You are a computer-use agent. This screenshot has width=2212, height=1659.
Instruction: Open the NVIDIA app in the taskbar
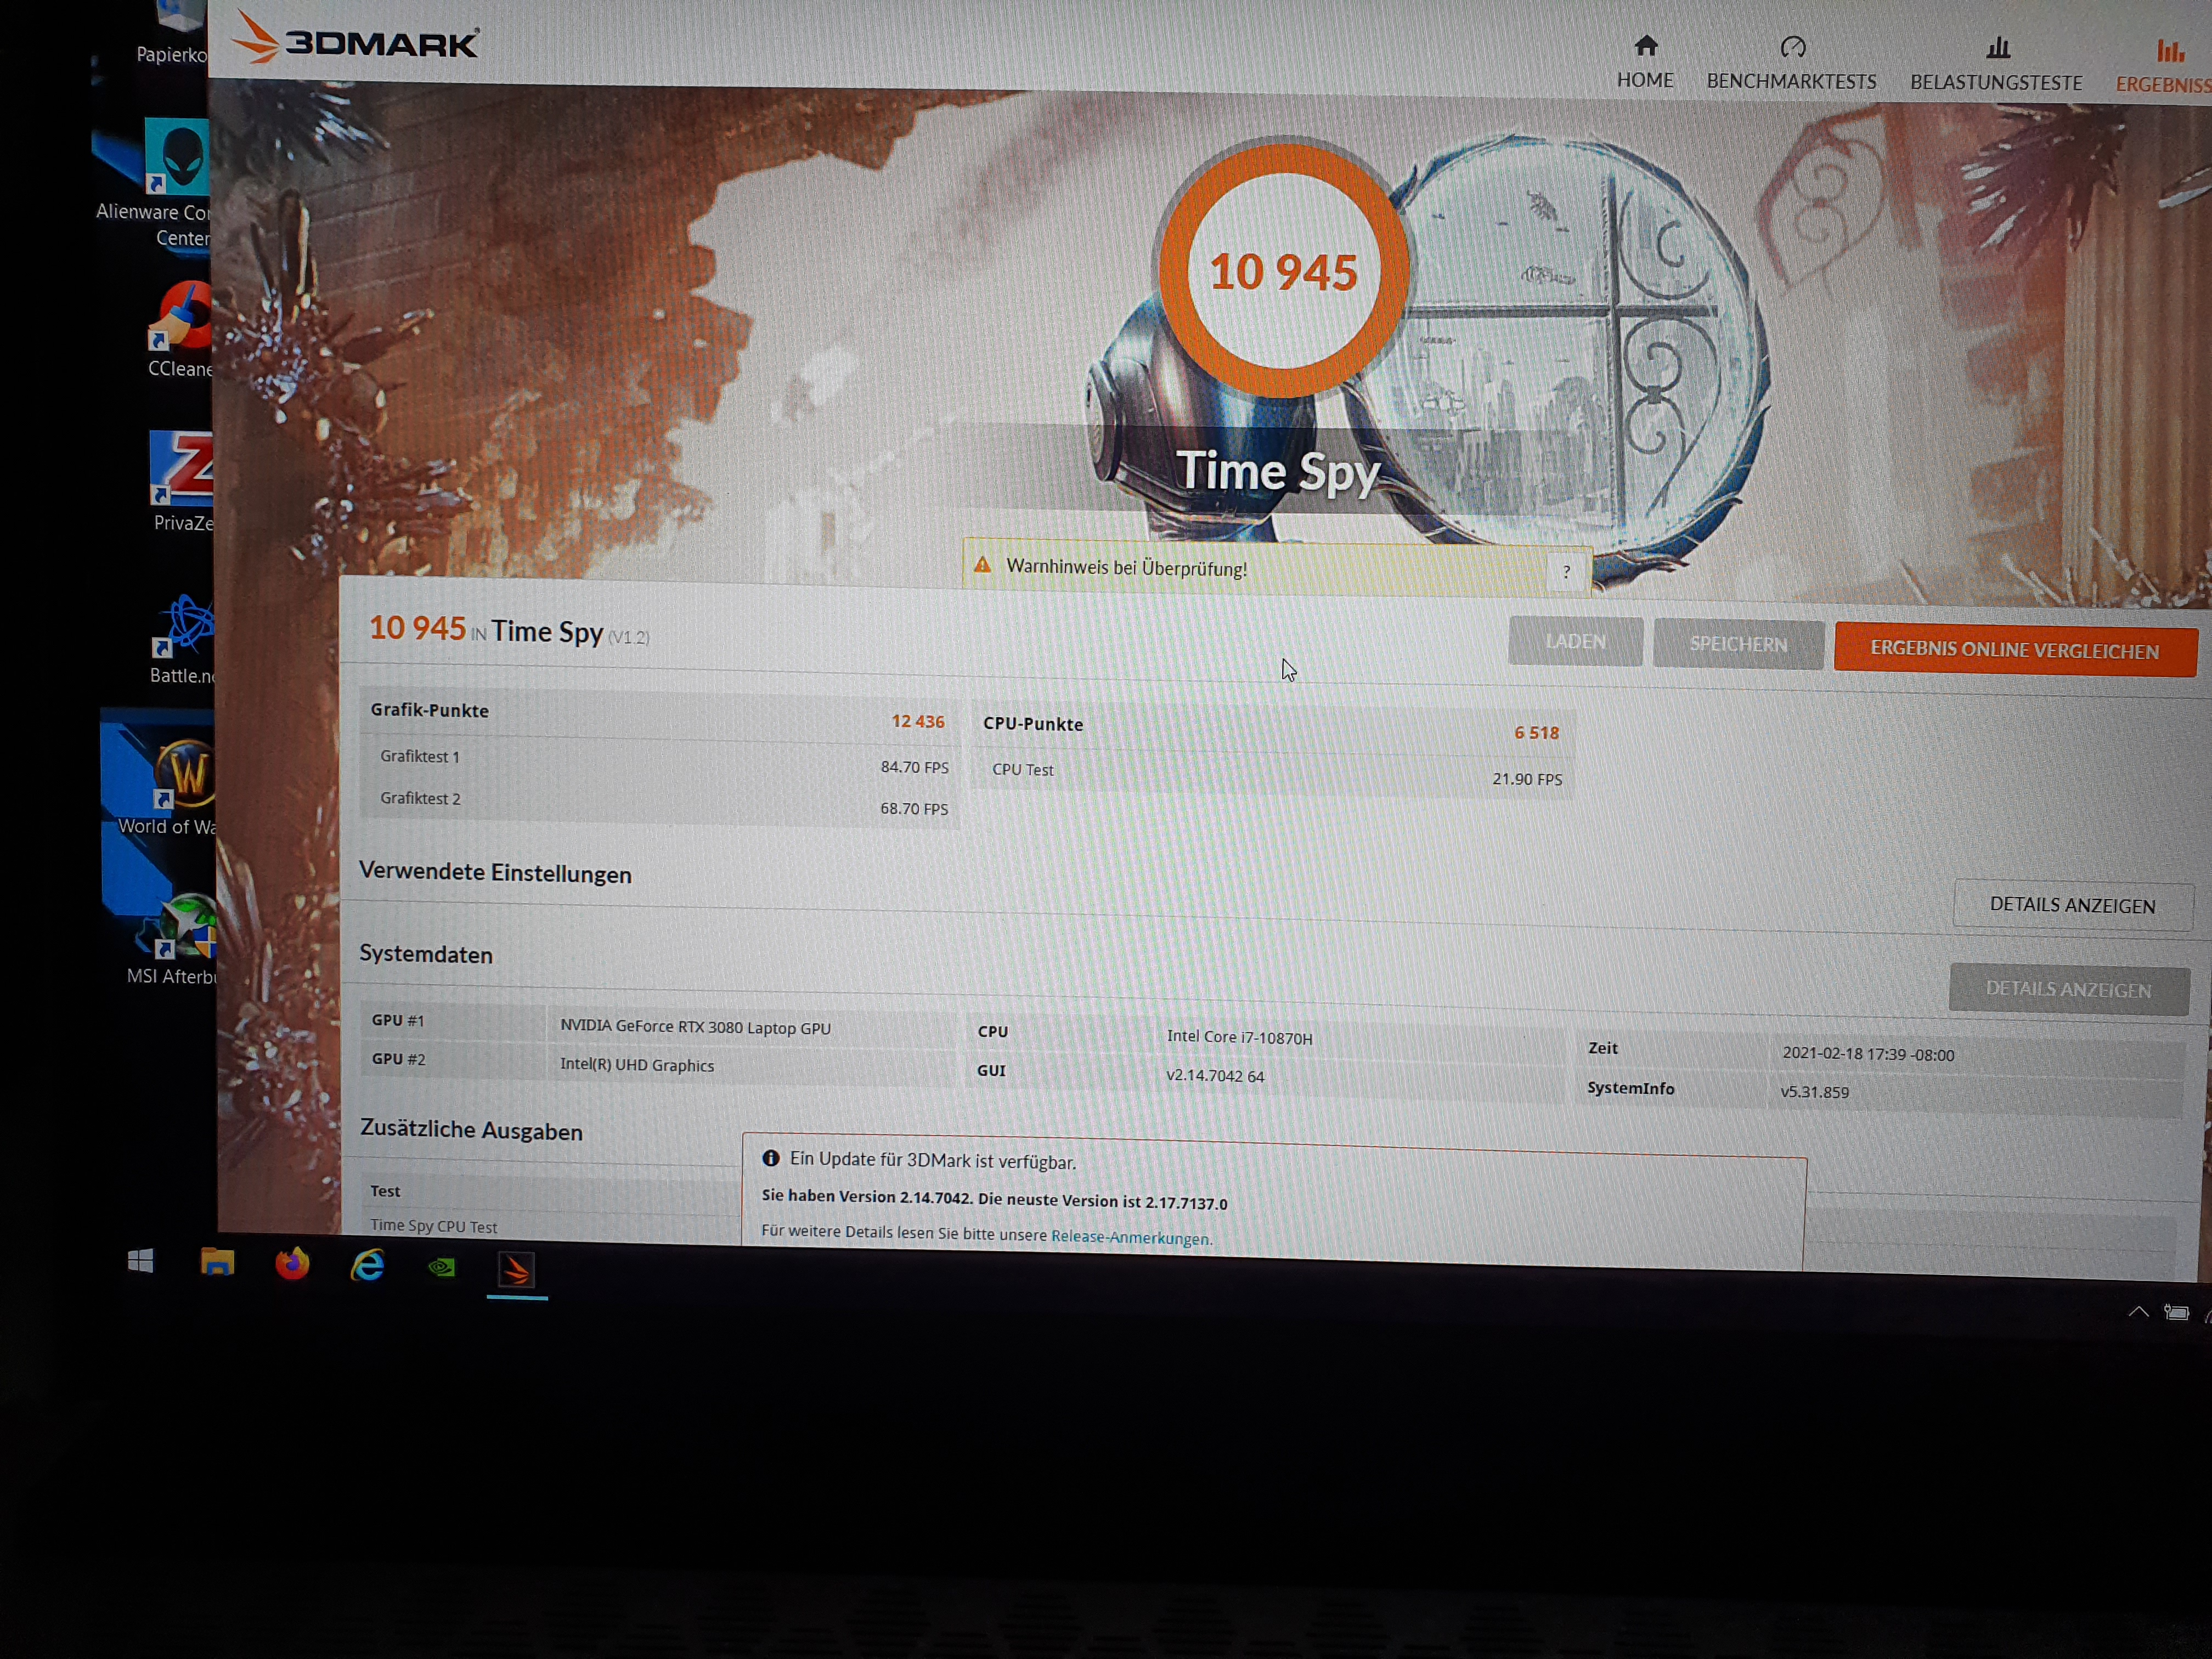click(442, 1268)
